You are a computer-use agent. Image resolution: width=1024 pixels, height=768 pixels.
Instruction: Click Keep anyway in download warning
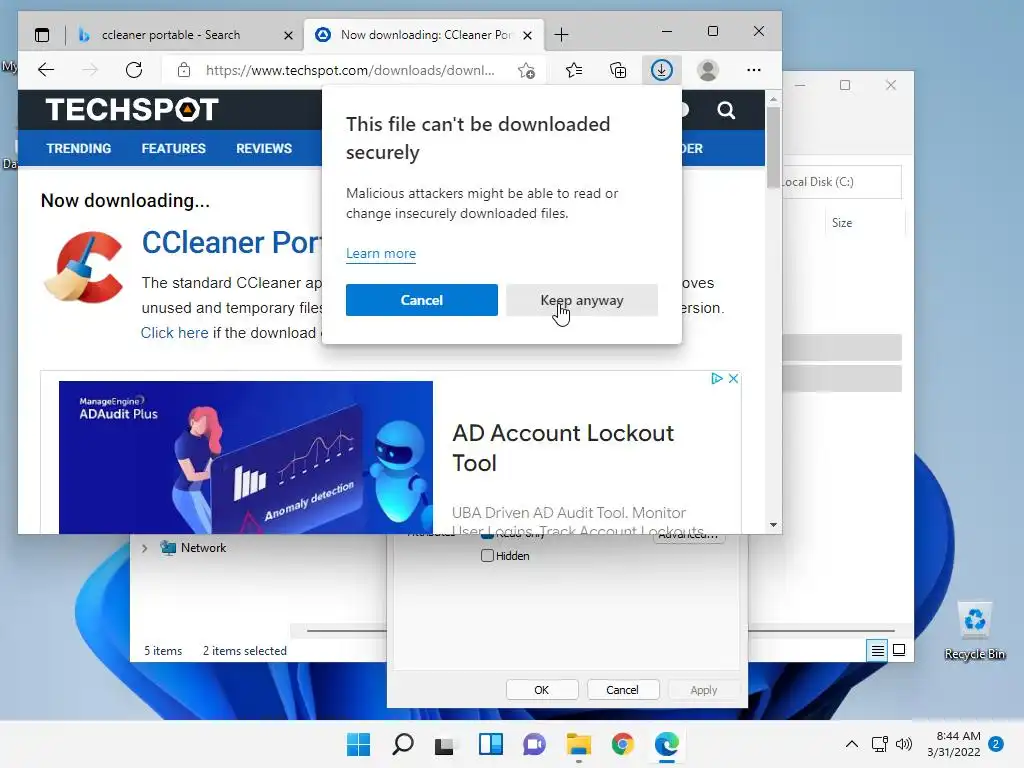click(582, 300)
